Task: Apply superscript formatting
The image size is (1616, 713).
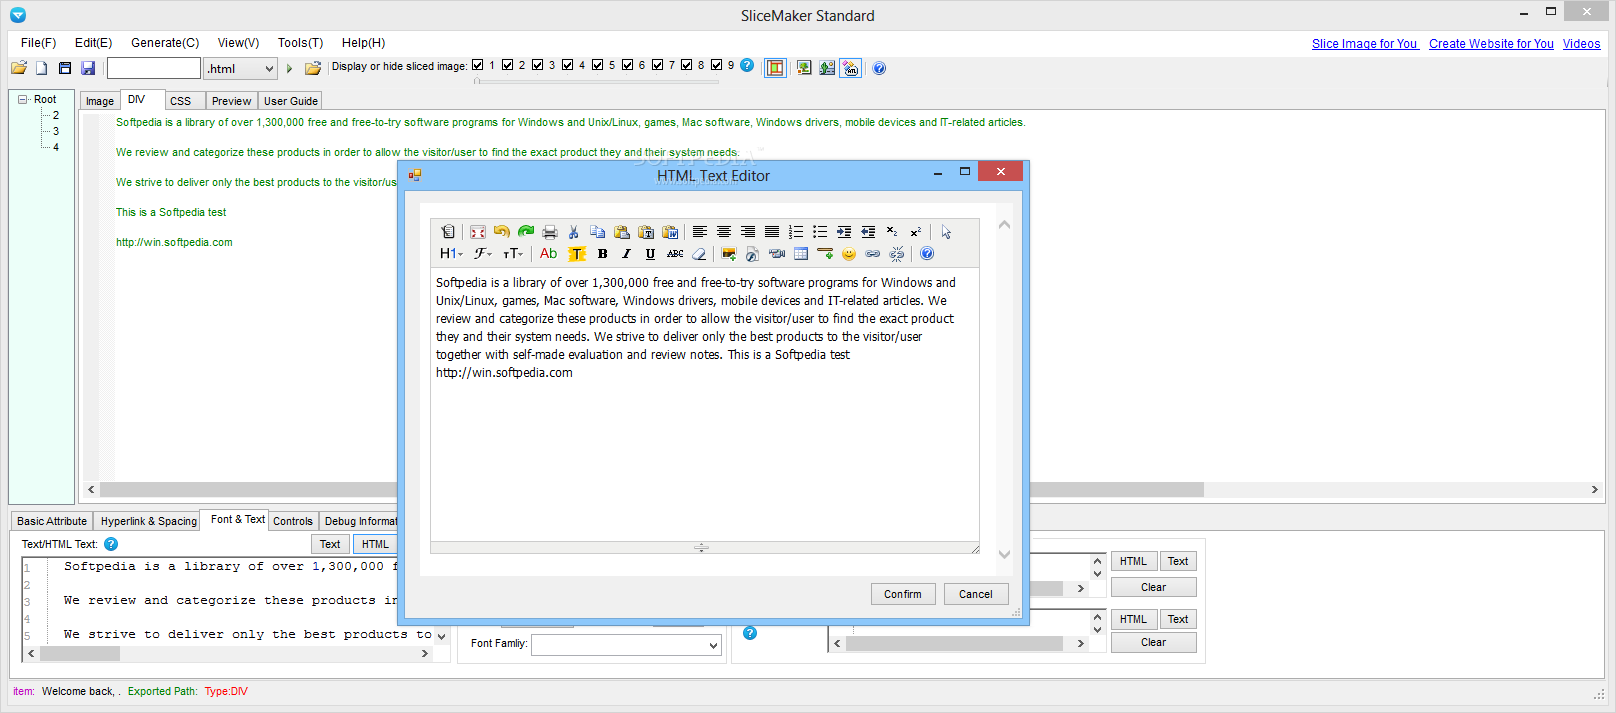Action: [x=916, y=232]
